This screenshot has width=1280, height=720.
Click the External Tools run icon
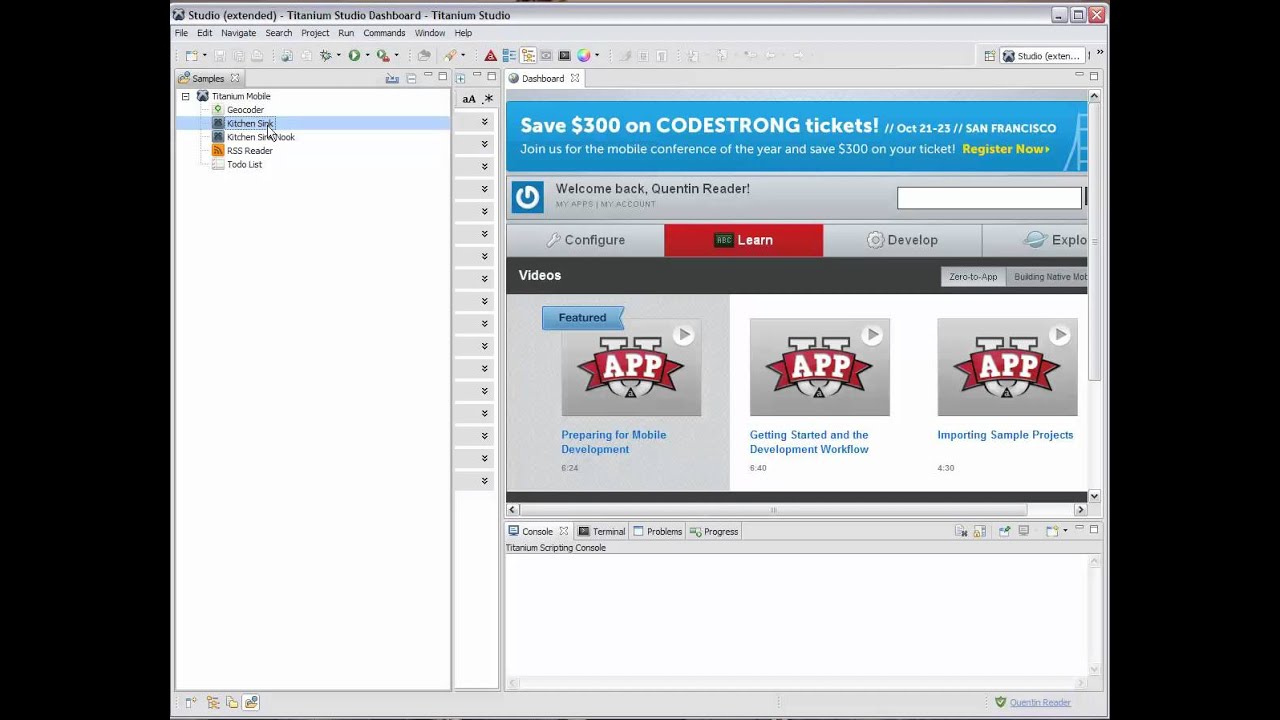(382, 56)
